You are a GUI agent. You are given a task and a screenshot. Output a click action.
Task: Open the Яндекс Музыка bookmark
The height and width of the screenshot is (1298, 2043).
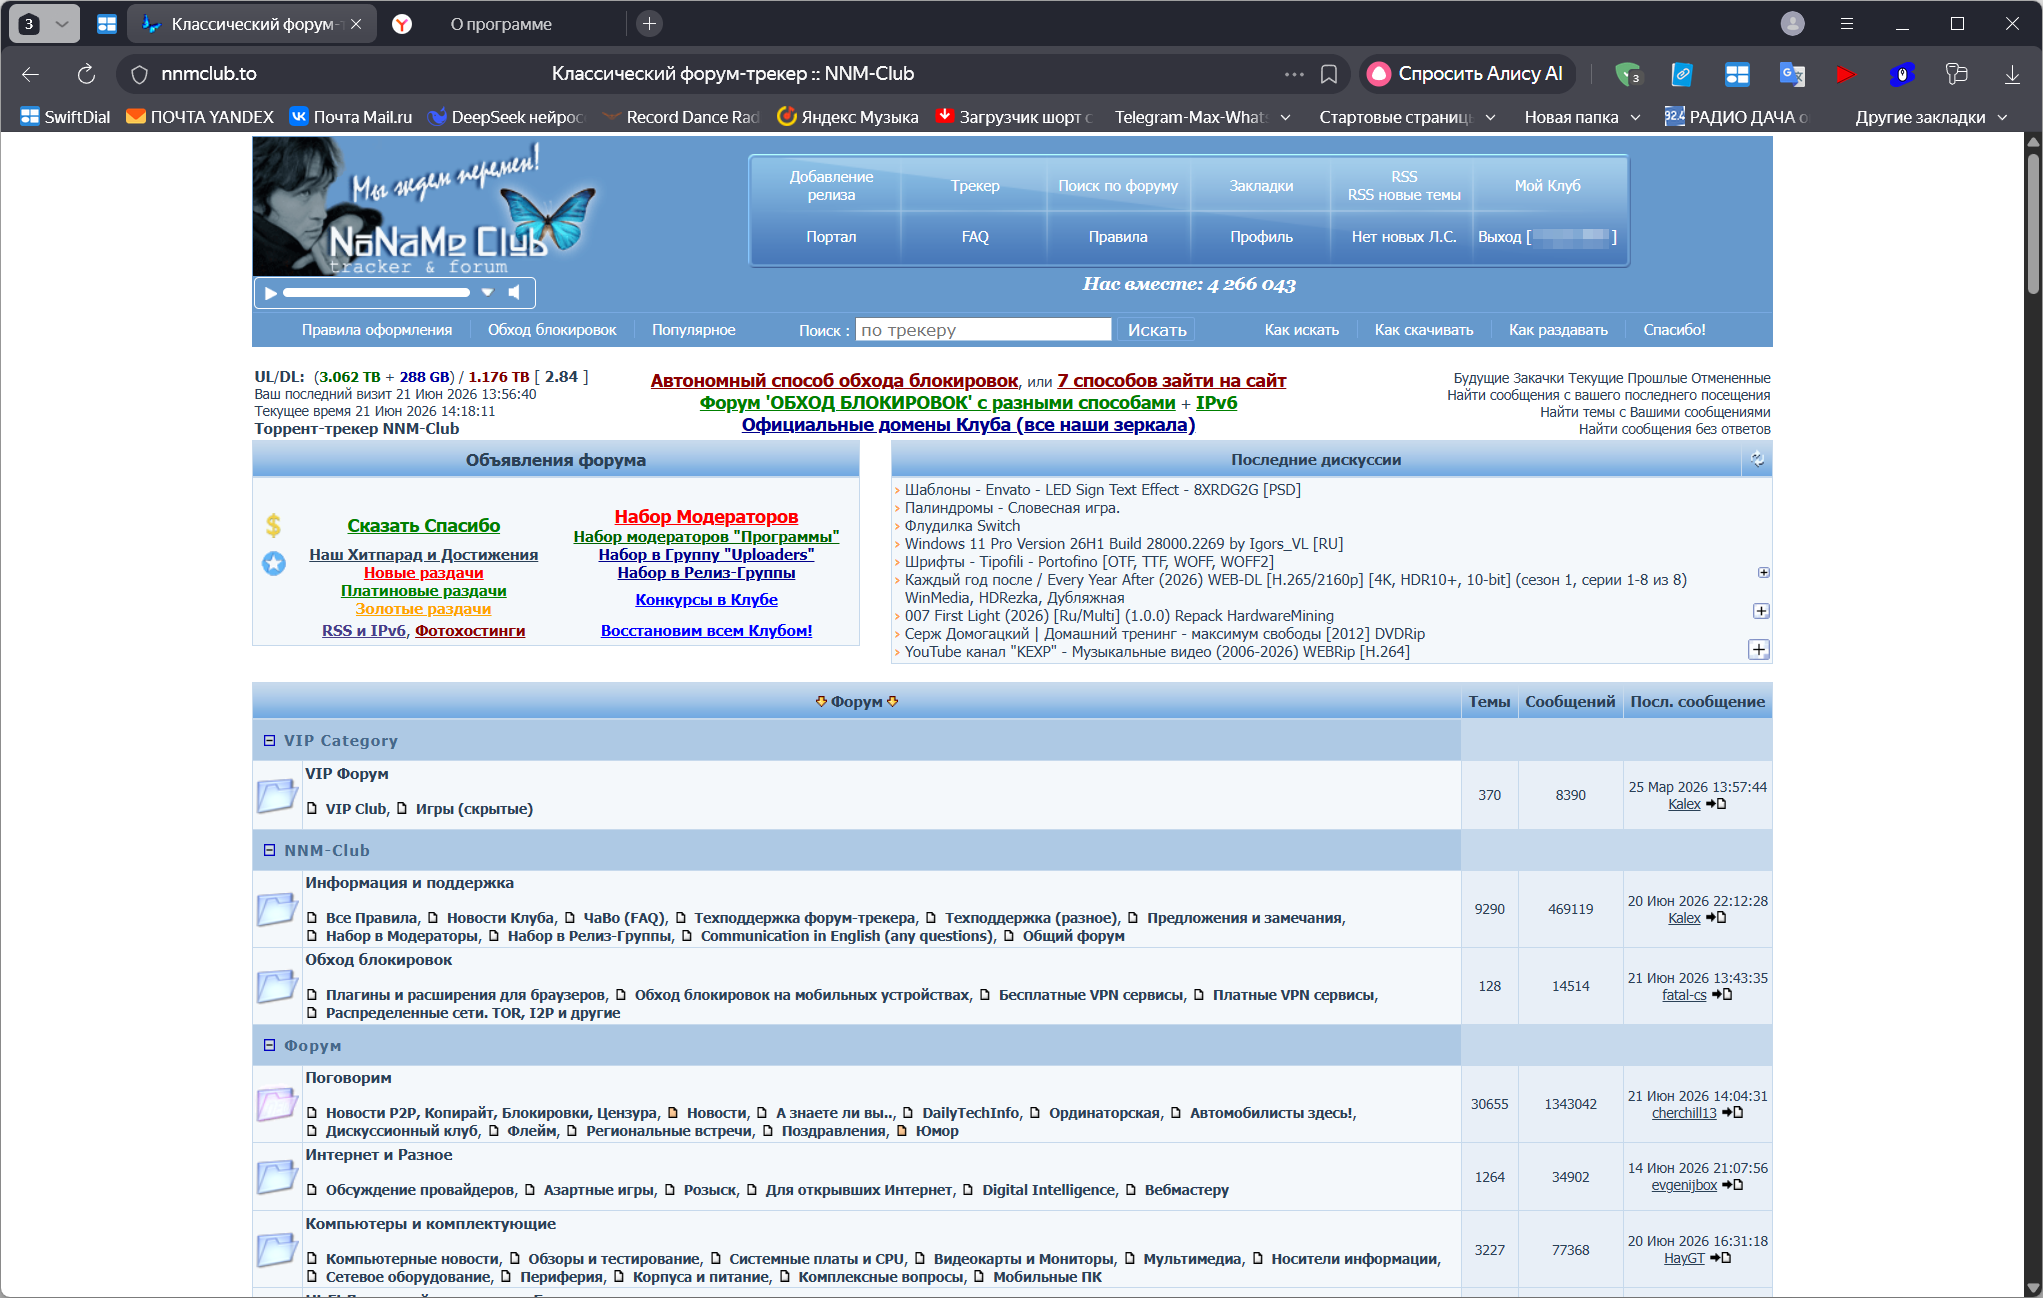coord(848,117)
